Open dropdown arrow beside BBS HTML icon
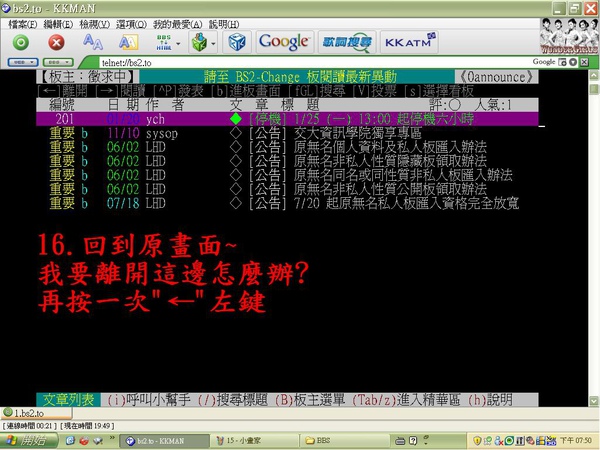Image resolution: width=600 pixels, height=450 pixels. tap(178, 44)
